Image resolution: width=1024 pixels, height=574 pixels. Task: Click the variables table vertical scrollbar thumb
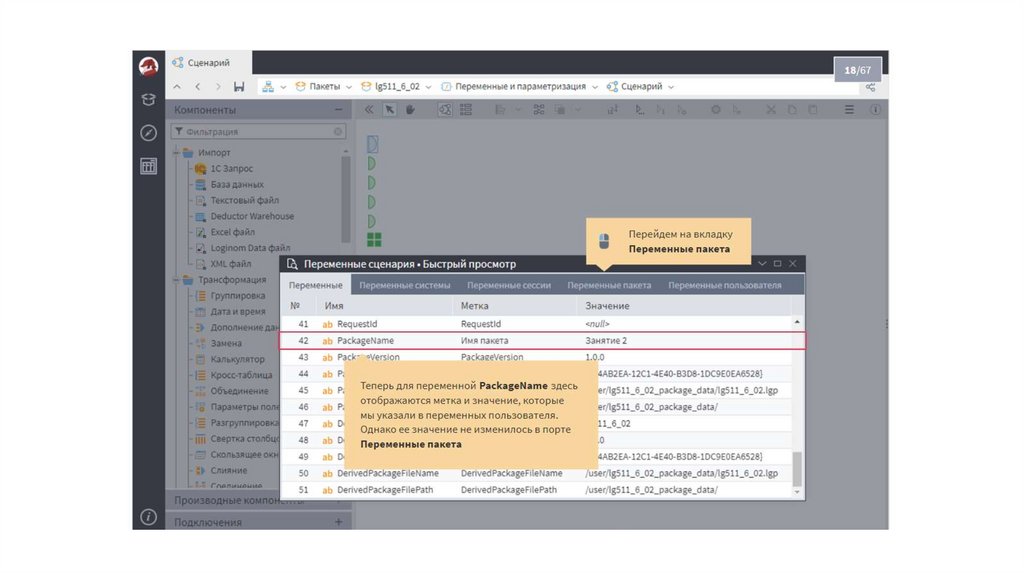click(797, 470)
